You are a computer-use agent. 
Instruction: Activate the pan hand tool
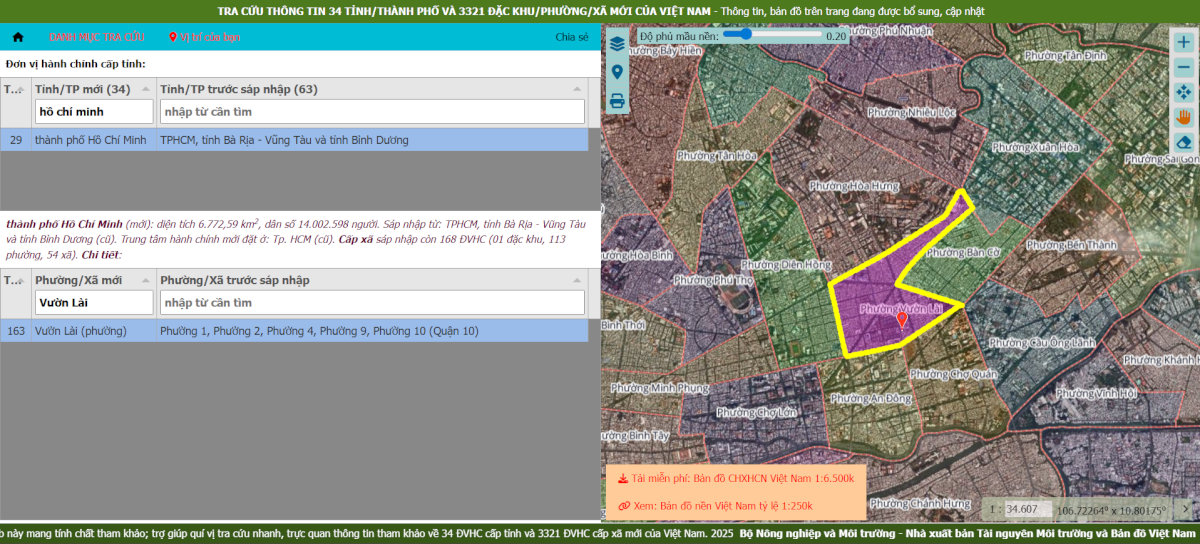pyautogui.click(x=1183, y=116)
